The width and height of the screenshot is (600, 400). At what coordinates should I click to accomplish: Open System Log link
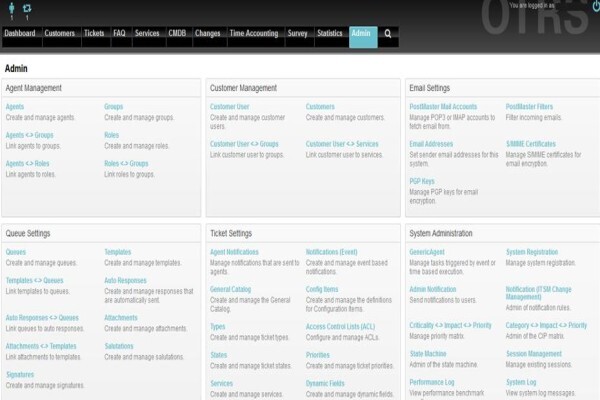tap(521, 382)
